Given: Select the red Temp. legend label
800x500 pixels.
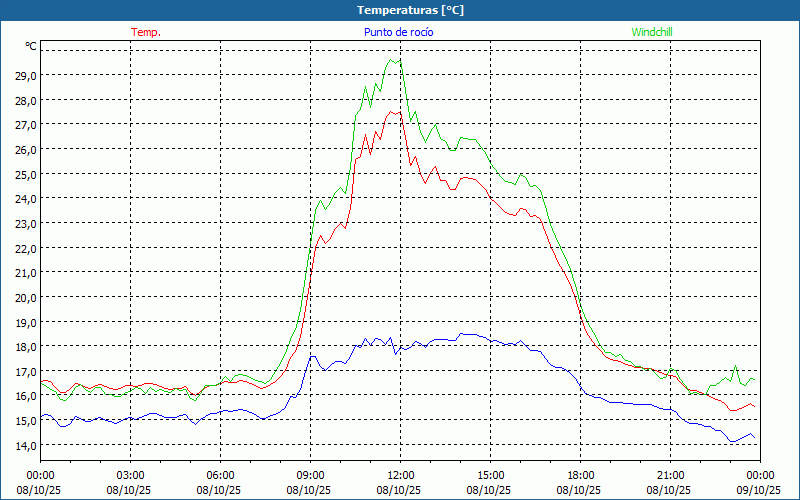Looking at the screenshot, I should (146, 32).
